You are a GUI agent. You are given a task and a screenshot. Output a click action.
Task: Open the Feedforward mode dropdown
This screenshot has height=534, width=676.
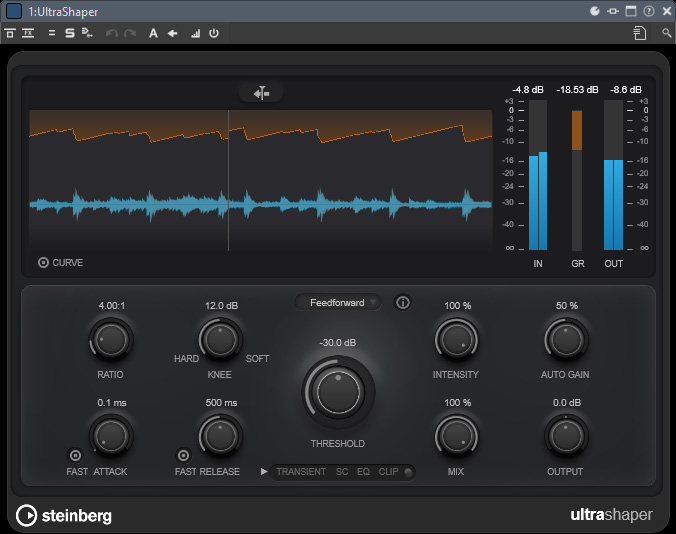(338, 303)
